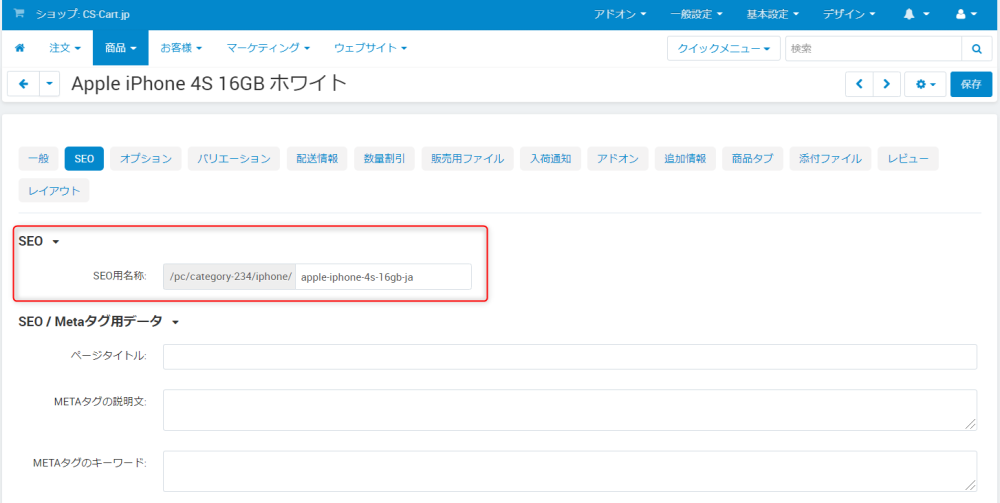This screenshot has width=1000, height=503.
Task: Click the ページタイトル input field
Action: (x=570, y=357)
